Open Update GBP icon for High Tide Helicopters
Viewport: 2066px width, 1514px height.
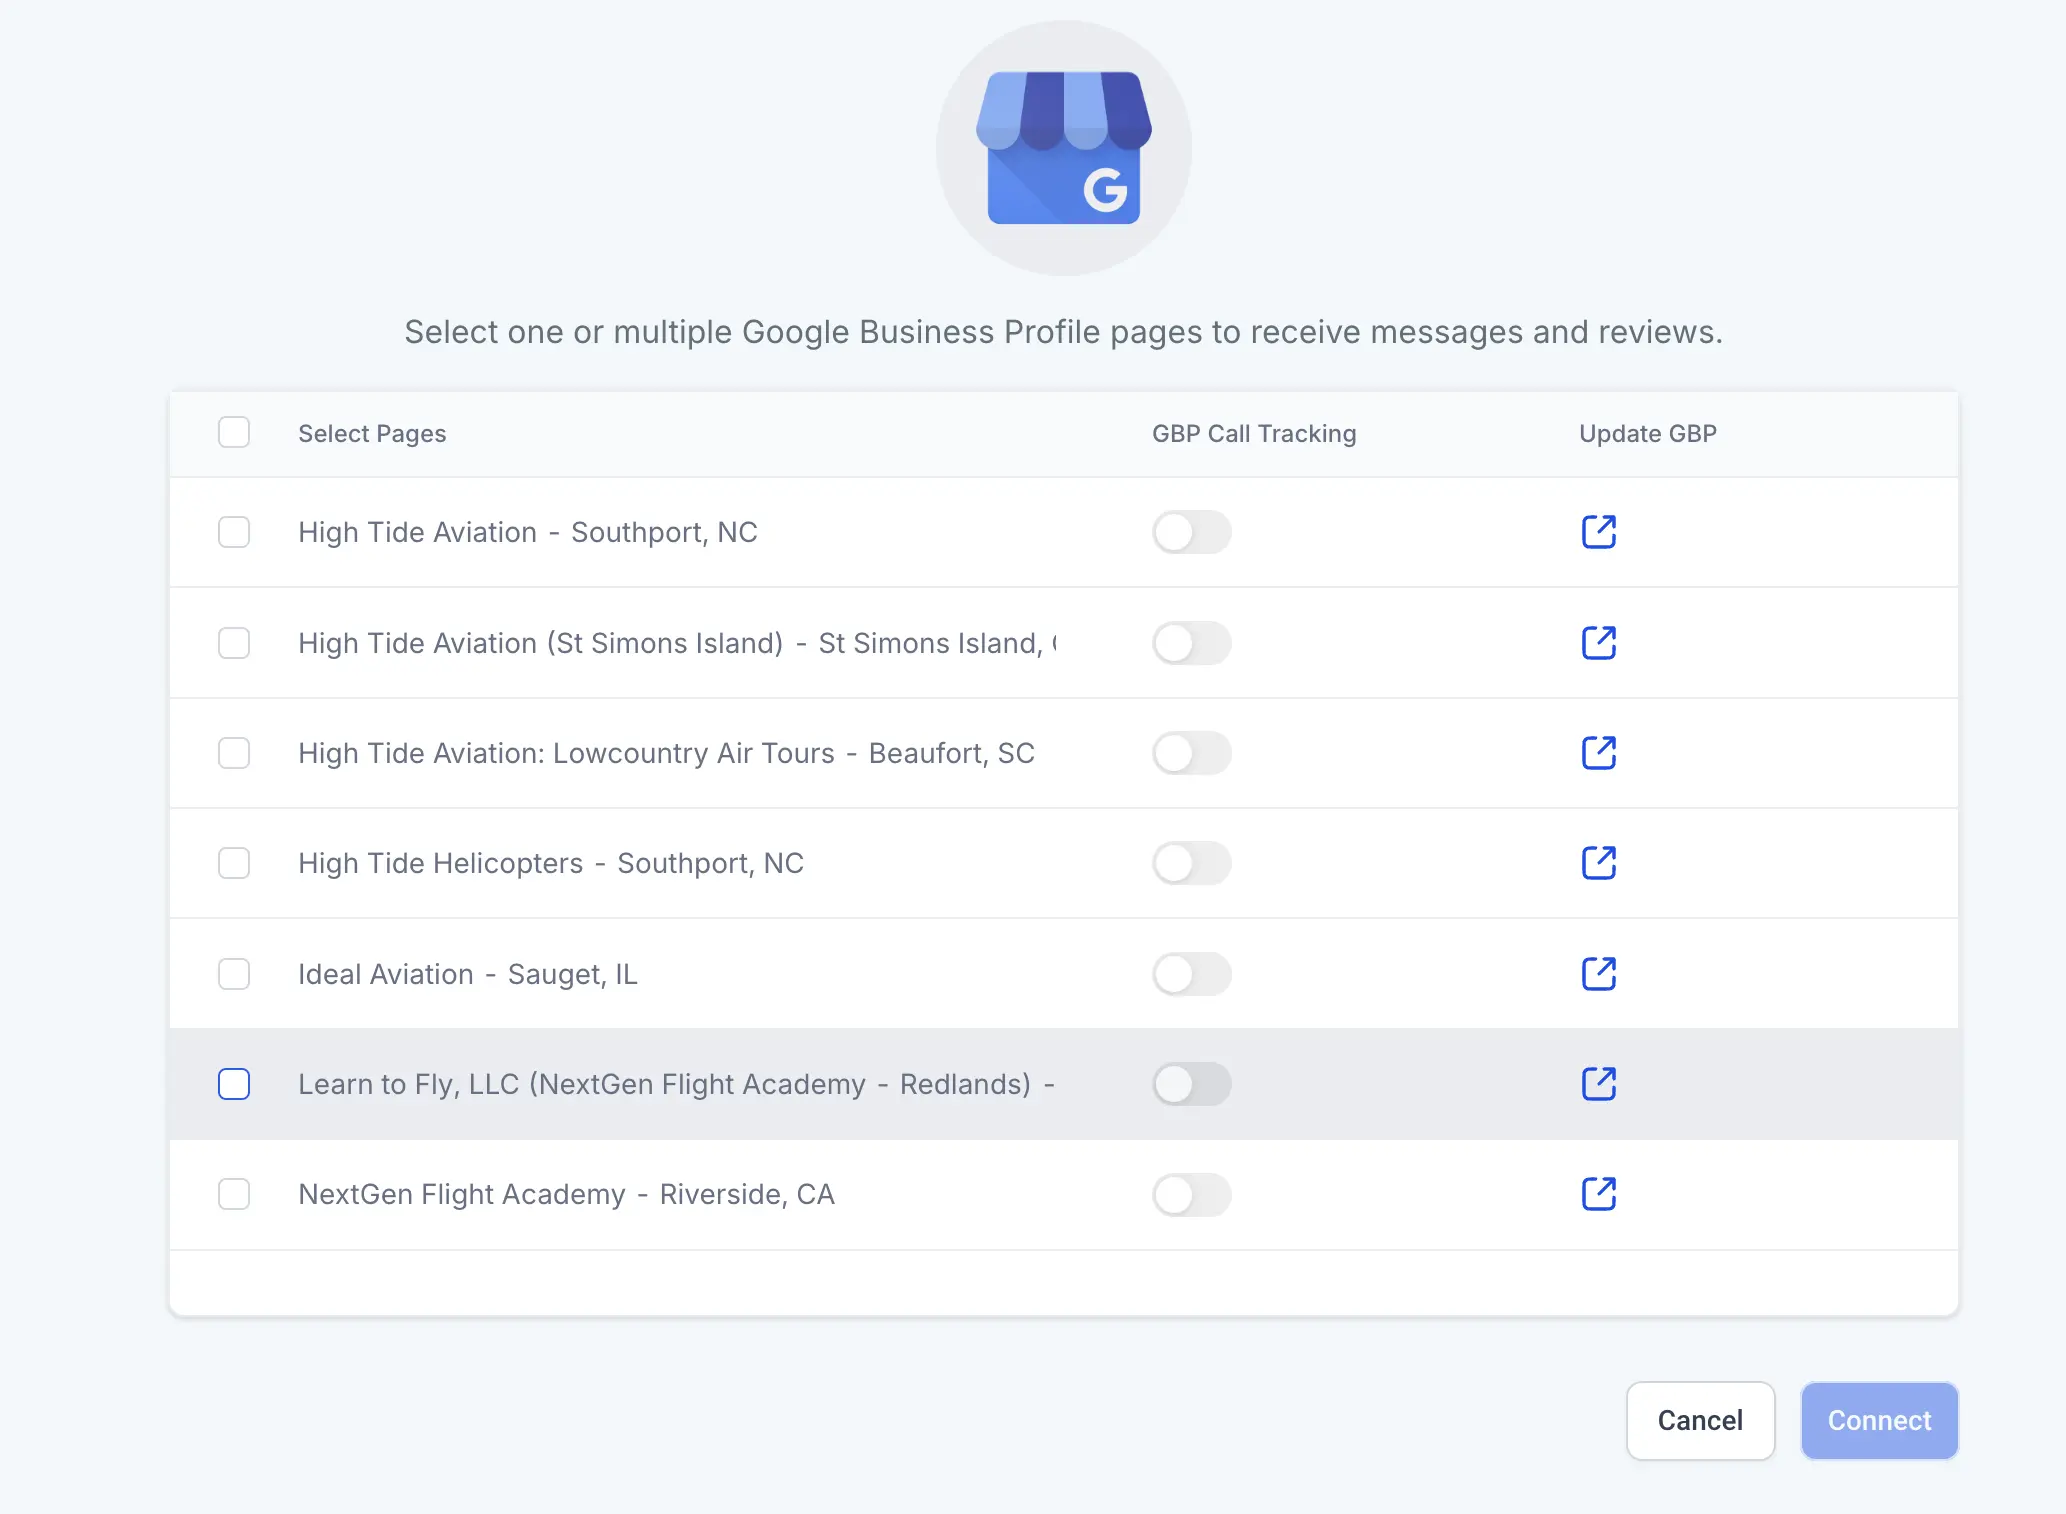(x=1599, y=863)
